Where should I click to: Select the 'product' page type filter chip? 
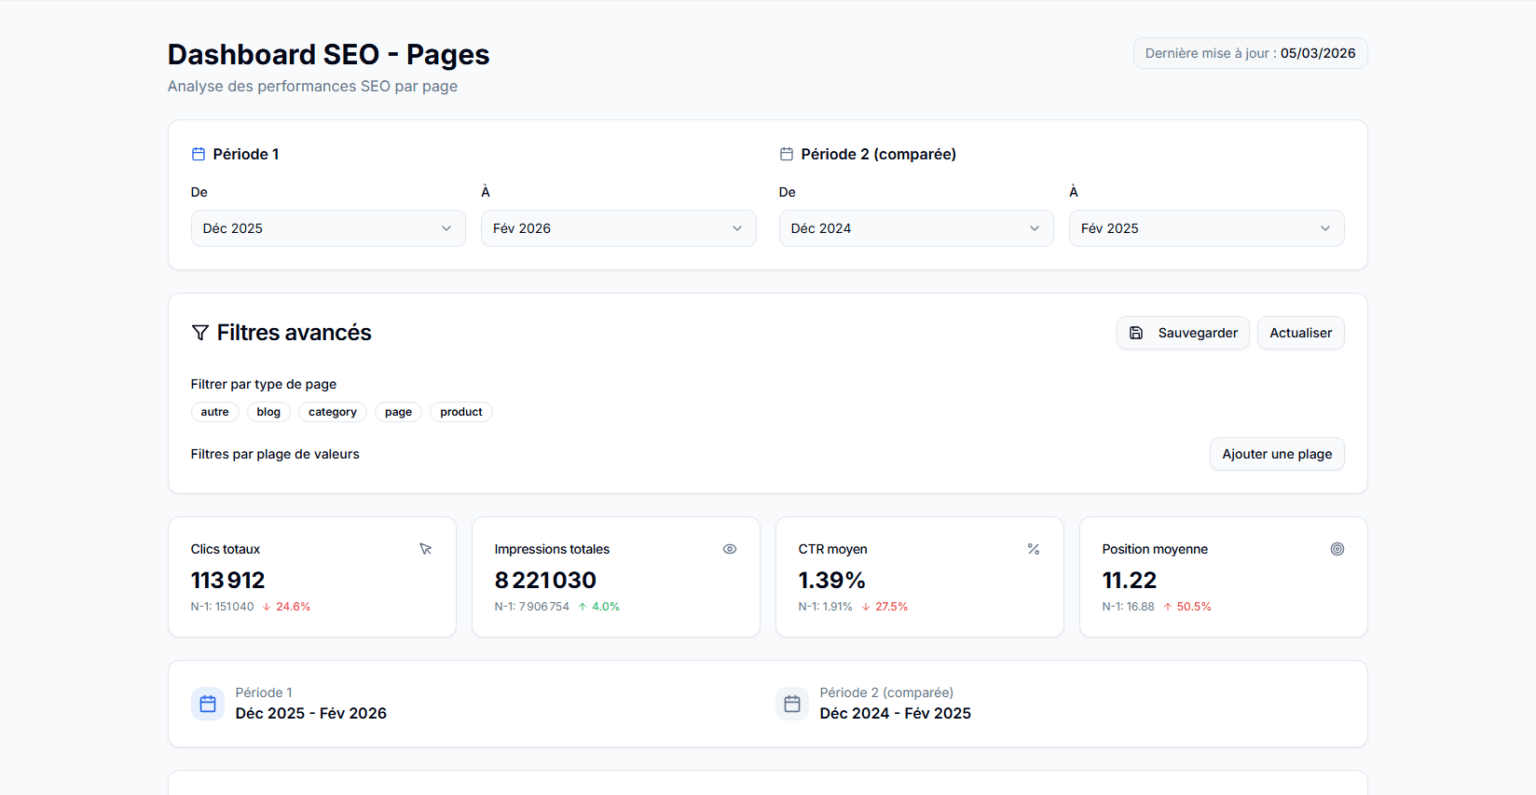point(461,412)
